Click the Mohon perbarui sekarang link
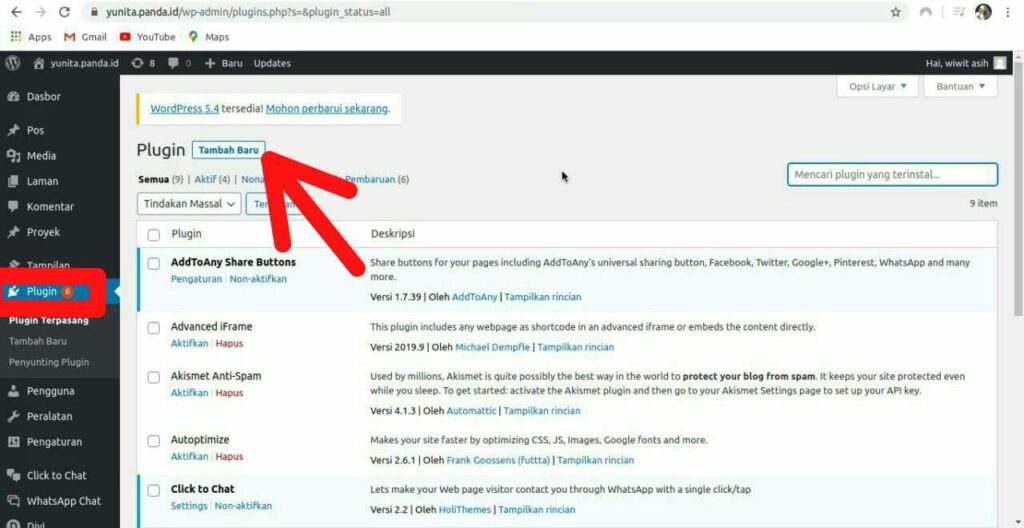This screenshot has width=1024, height=528. [x=327, y=108]
